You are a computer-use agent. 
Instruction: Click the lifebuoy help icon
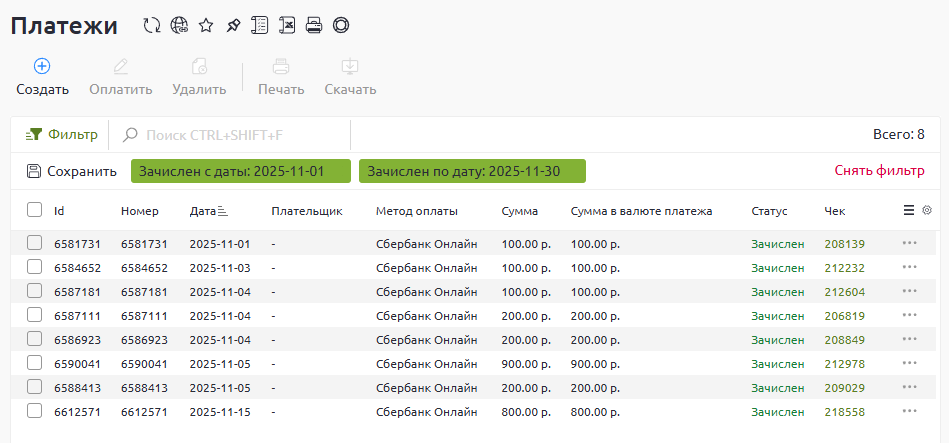(341, 26)
